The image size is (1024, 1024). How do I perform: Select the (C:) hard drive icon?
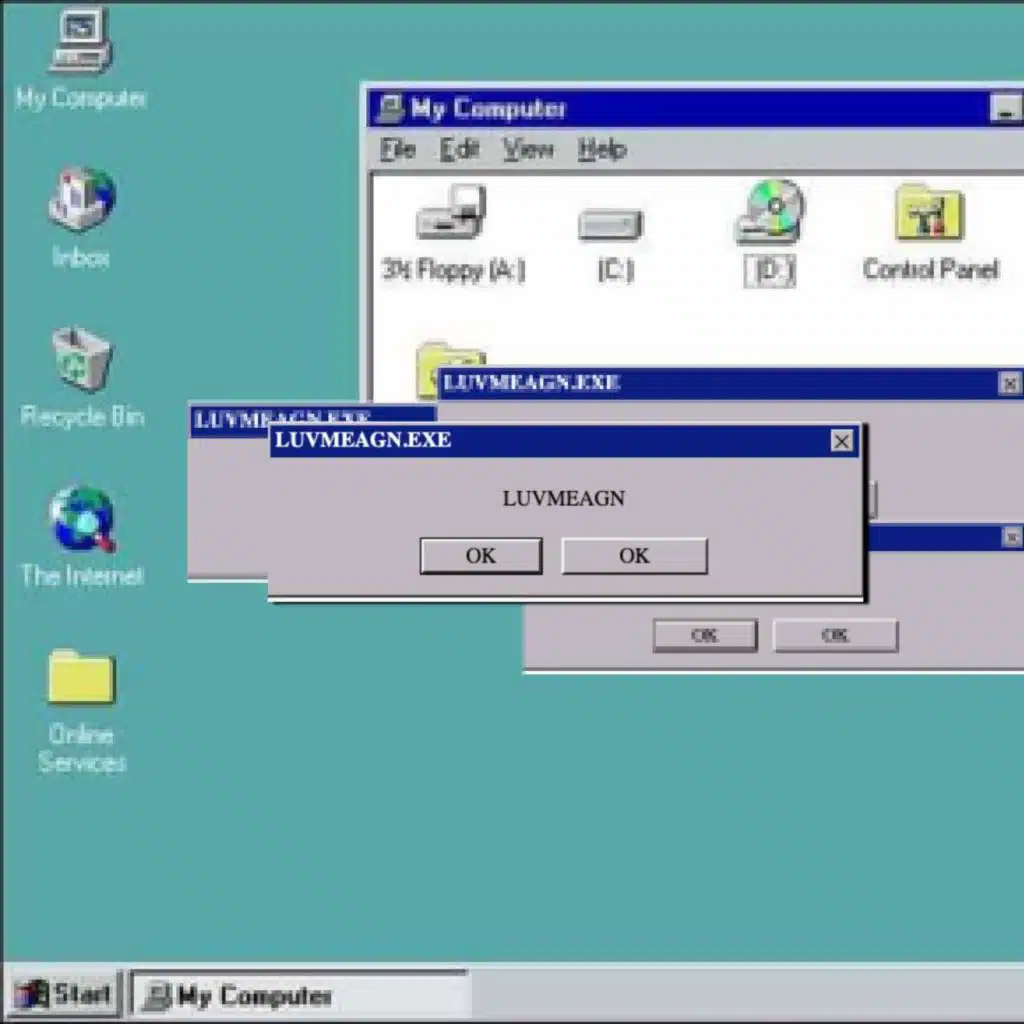[611, 224]
